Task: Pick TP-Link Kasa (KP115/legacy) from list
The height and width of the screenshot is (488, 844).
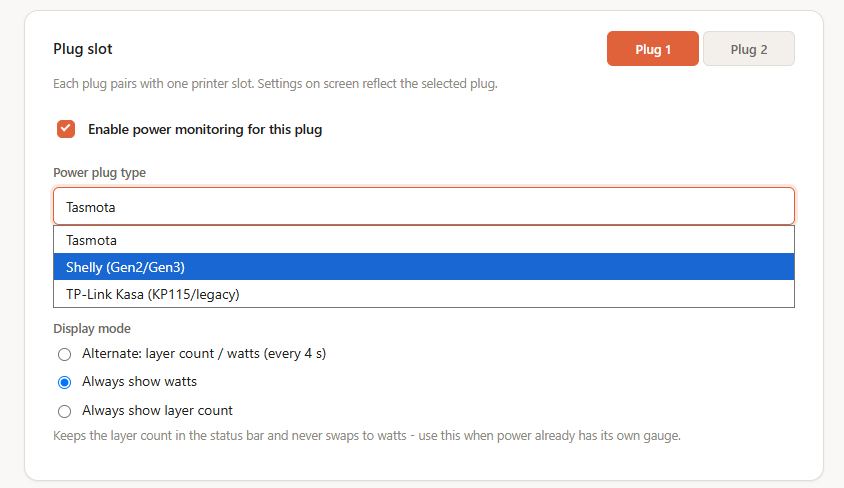Action: coord(424,294)
